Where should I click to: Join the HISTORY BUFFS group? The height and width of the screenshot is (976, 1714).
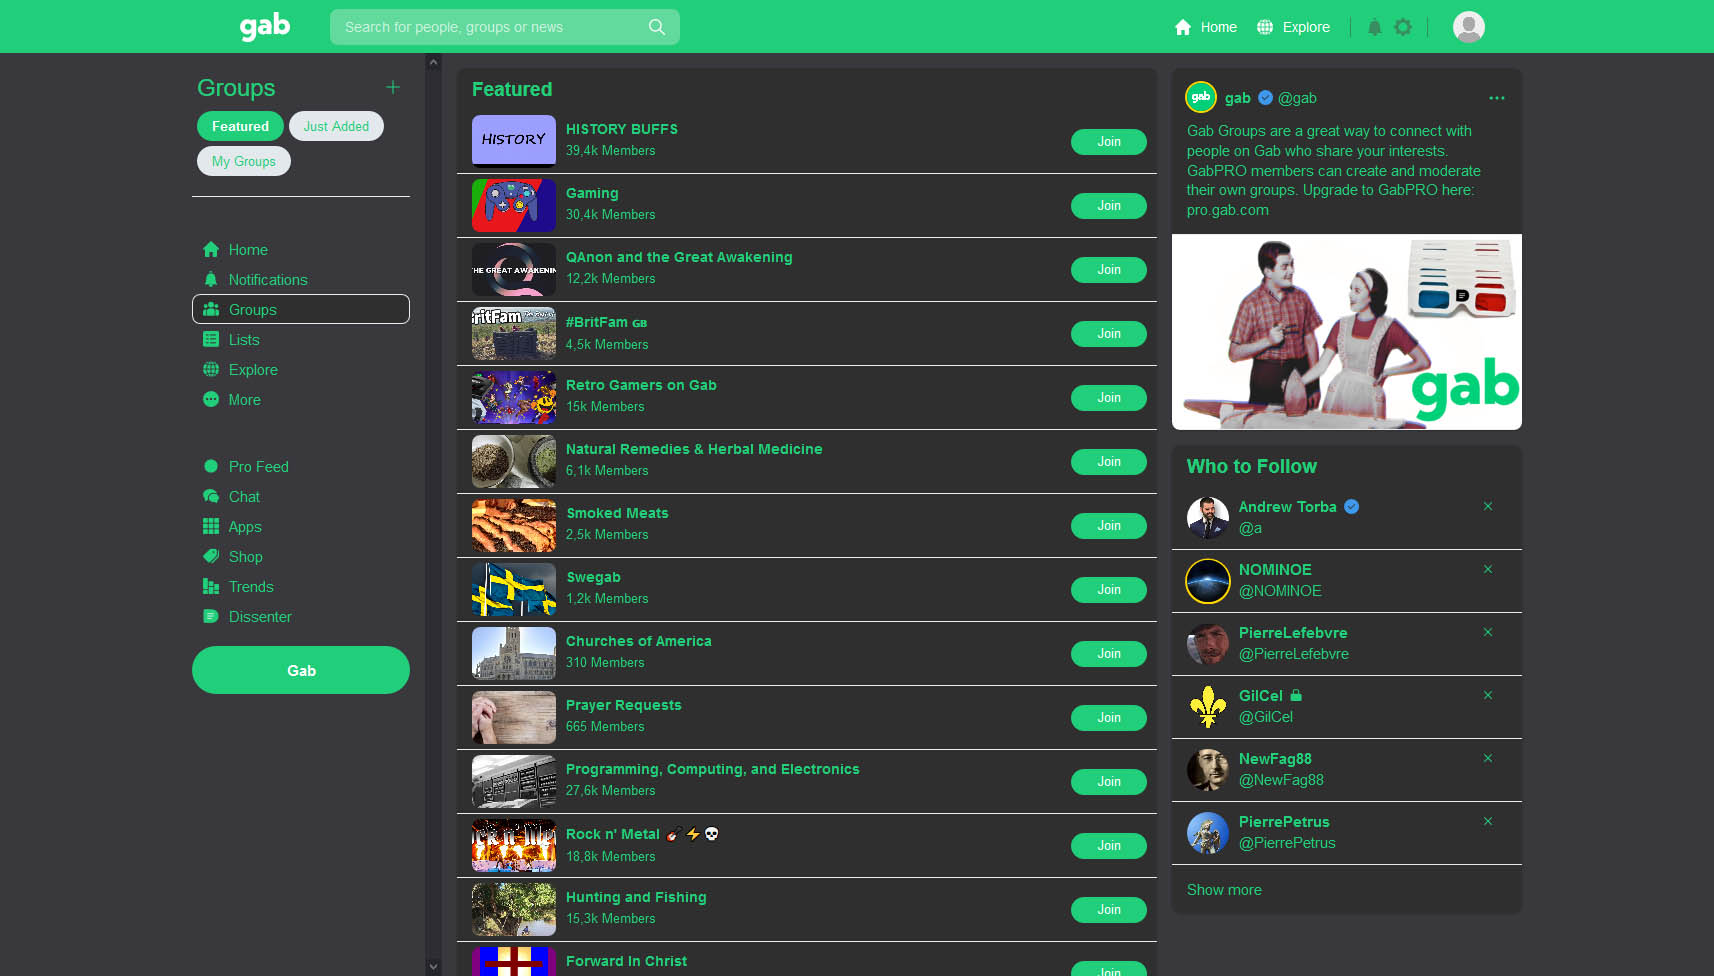click(1109, 142)
